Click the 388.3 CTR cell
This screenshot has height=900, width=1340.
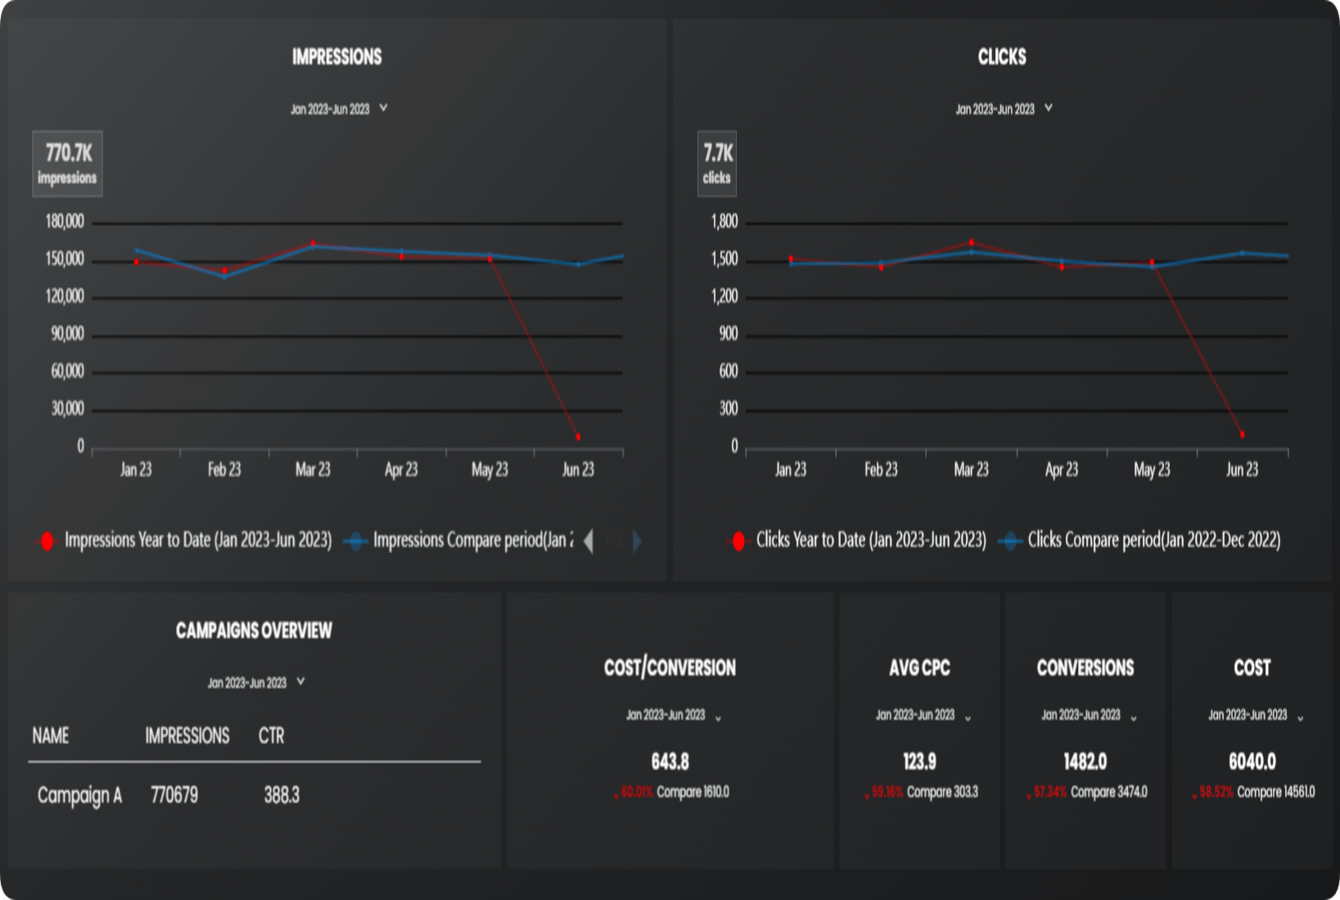(282, 796)
